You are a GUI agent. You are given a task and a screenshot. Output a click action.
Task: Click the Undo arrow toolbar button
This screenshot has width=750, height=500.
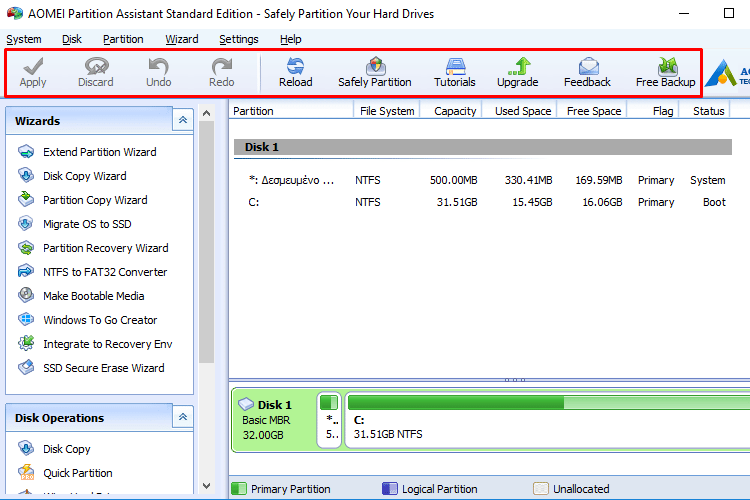[x=158, y=73]
